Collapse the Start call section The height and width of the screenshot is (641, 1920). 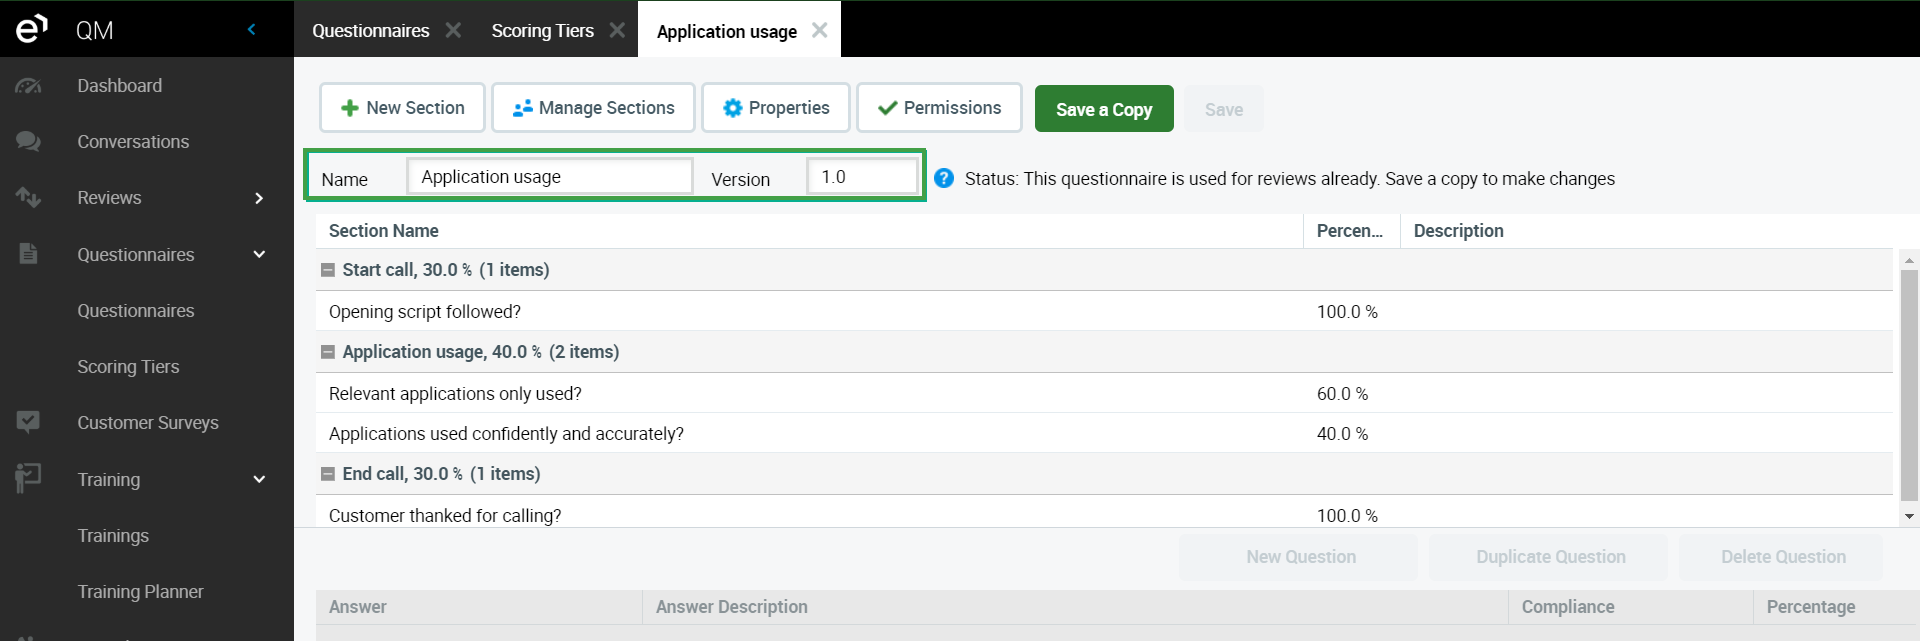(327, 270)
